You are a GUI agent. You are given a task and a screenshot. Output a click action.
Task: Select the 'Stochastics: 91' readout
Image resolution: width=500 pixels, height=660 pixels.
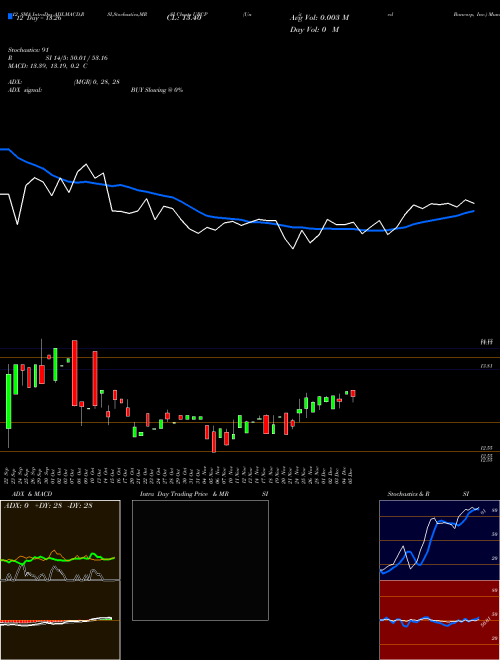tap(29, 50)
